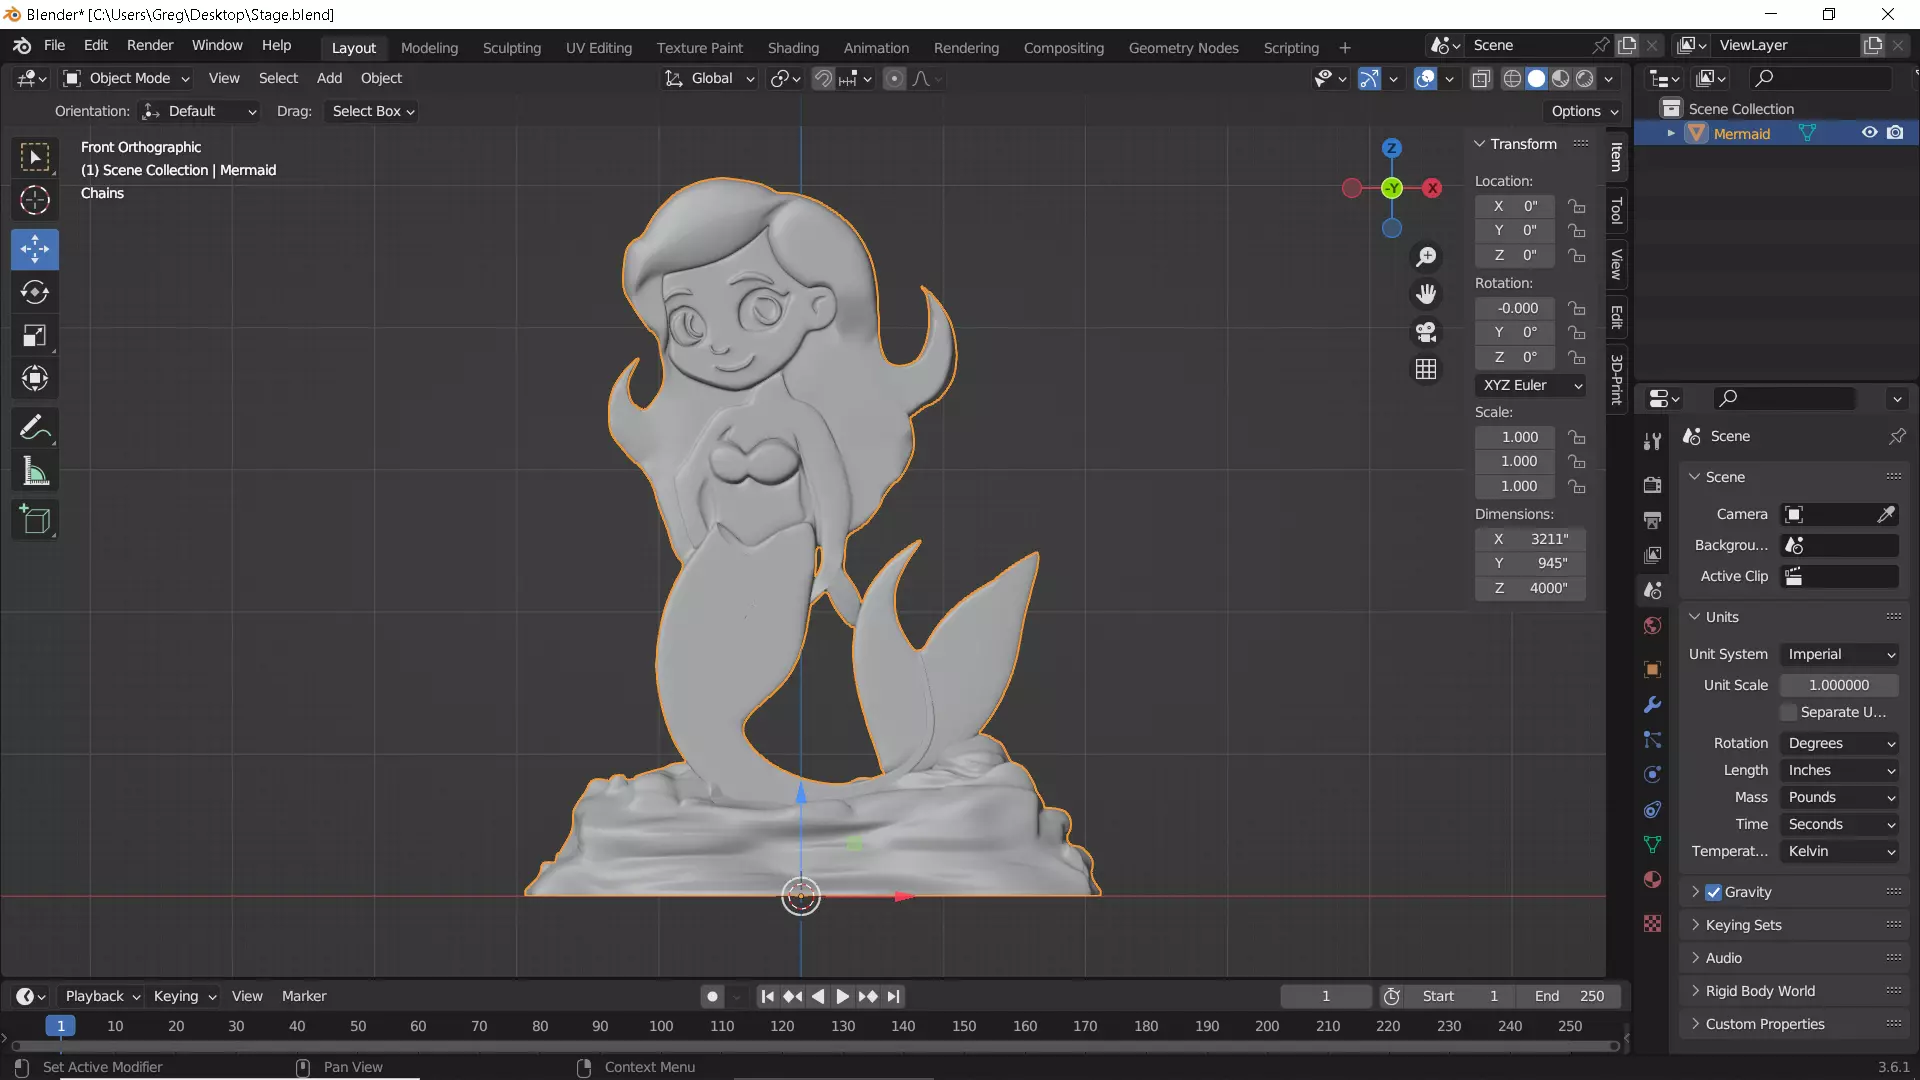
Task: Switch to Shading workspace tab
Action: point(793,47)
